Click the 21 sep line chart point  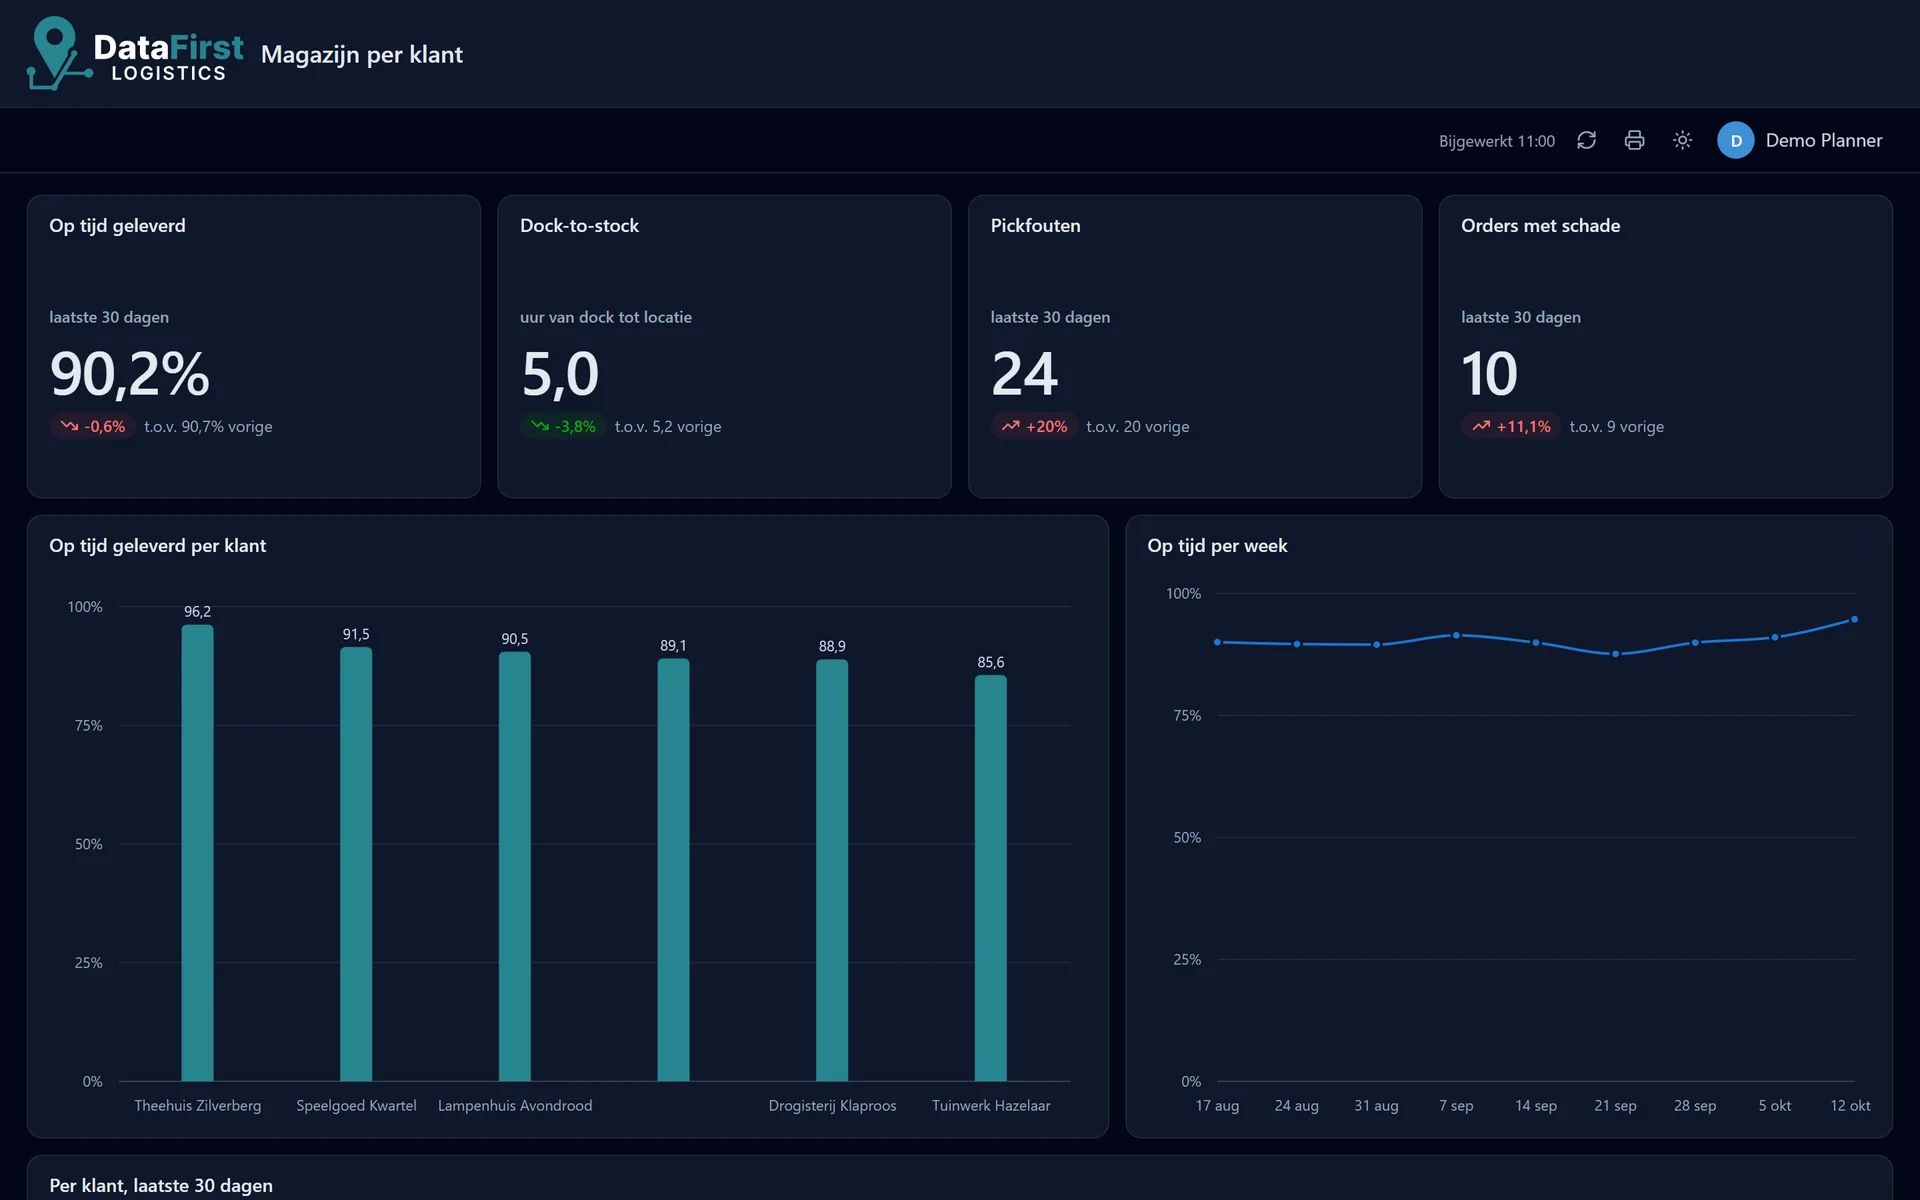click(1615, 654)
